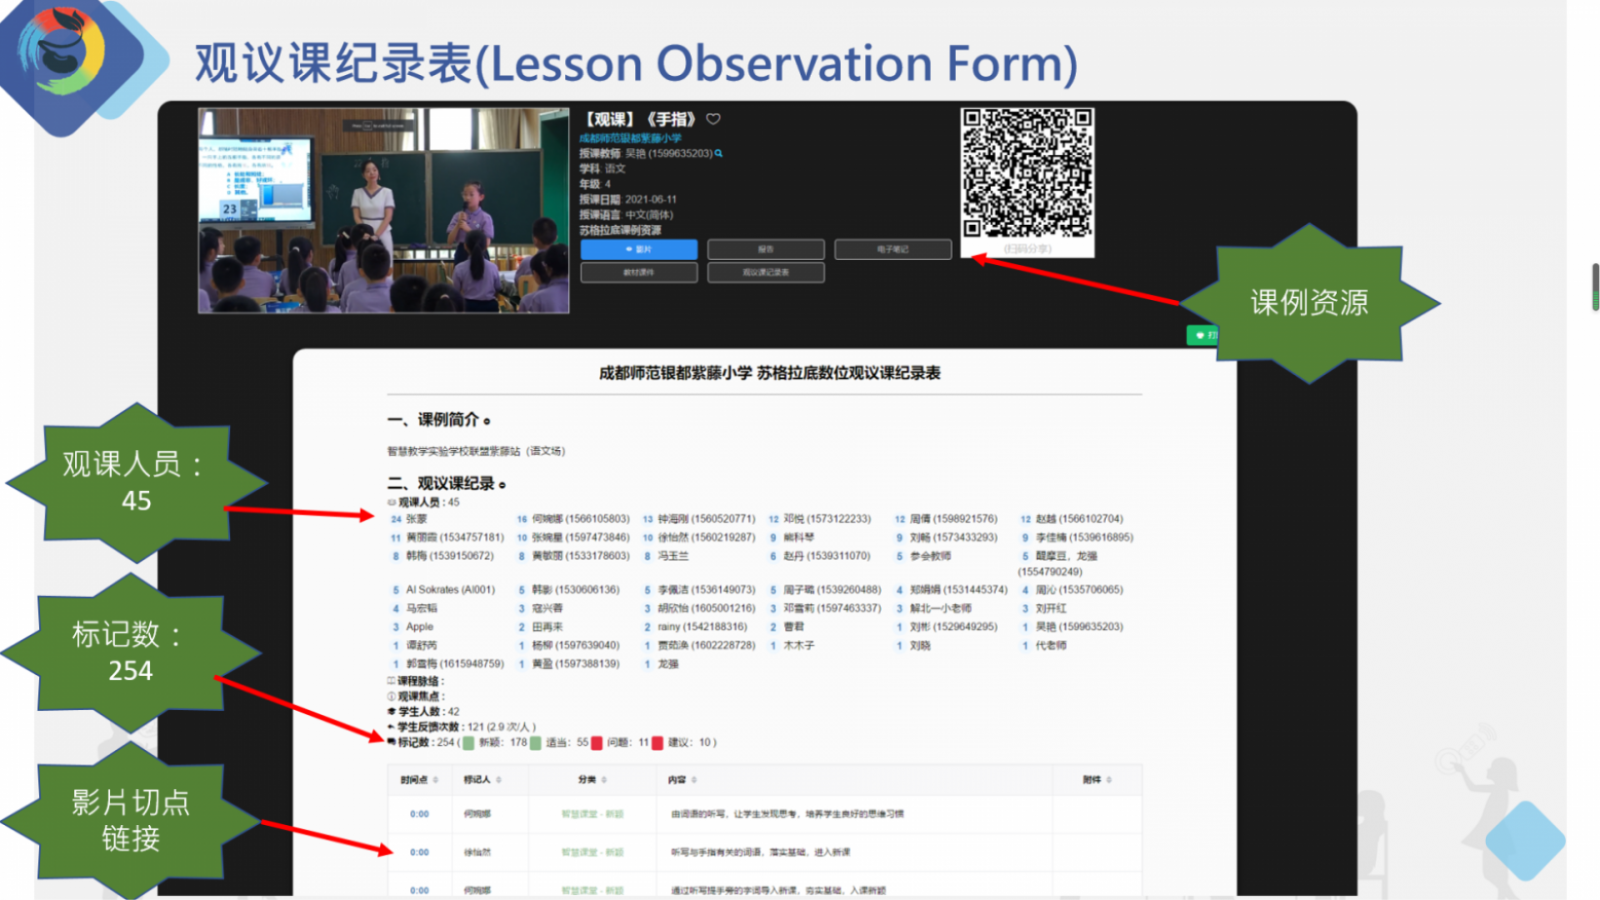Click the search icon next to teacher 吴艳
Image resolution: width=1600 pixels, height=900 pixels.
718,154
